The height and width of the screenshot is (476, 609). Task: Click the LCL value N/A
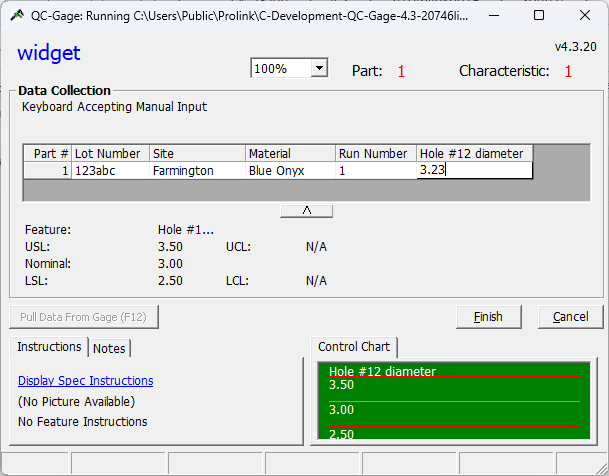point(316,281)
